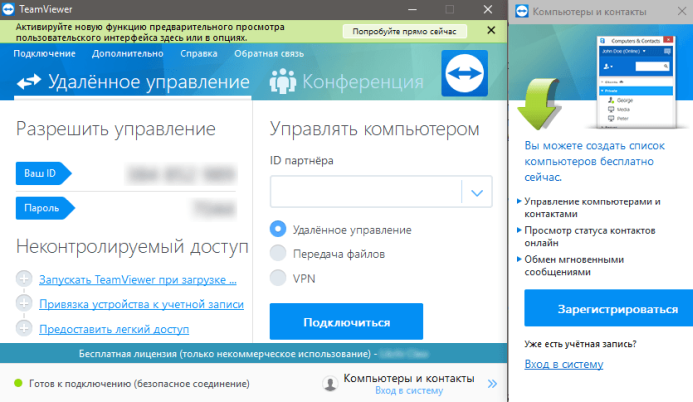Click the Подключиться button
The image size is (693, 402).
tap(346, 322)
